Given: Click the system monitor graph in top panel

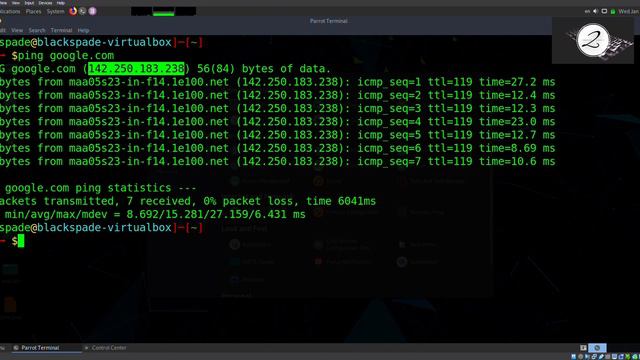Looking at the screenshot, I should (163, 11).
